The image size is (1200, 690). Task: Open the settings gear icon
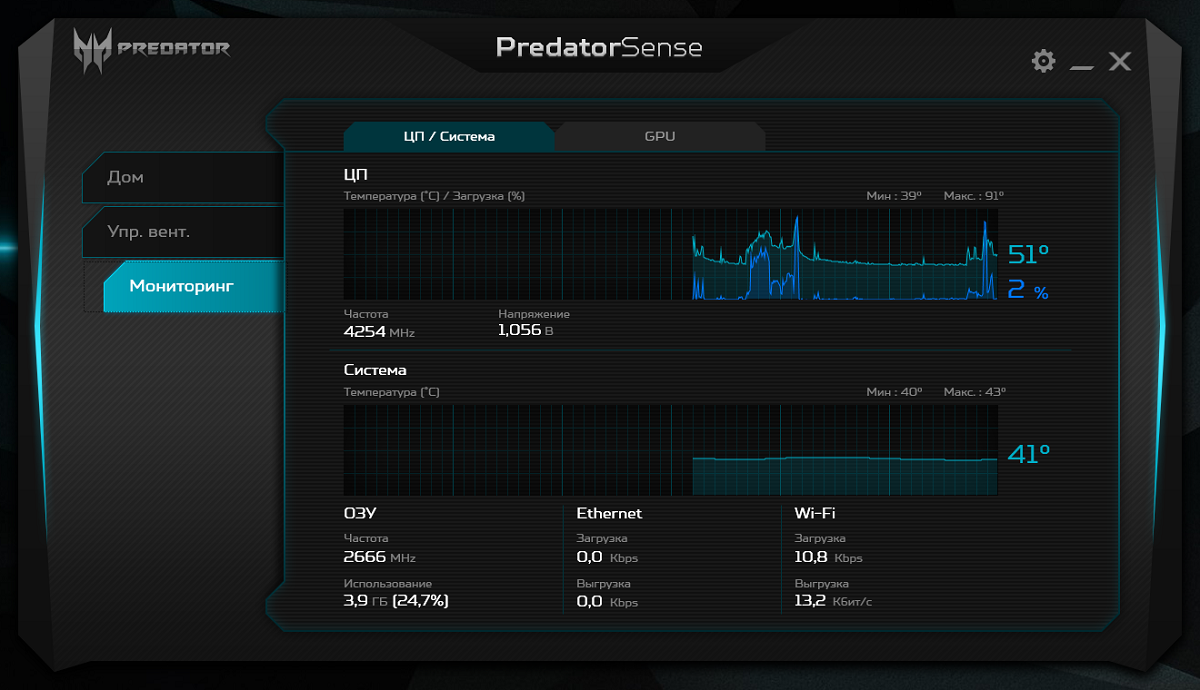tap(1043, 62)
